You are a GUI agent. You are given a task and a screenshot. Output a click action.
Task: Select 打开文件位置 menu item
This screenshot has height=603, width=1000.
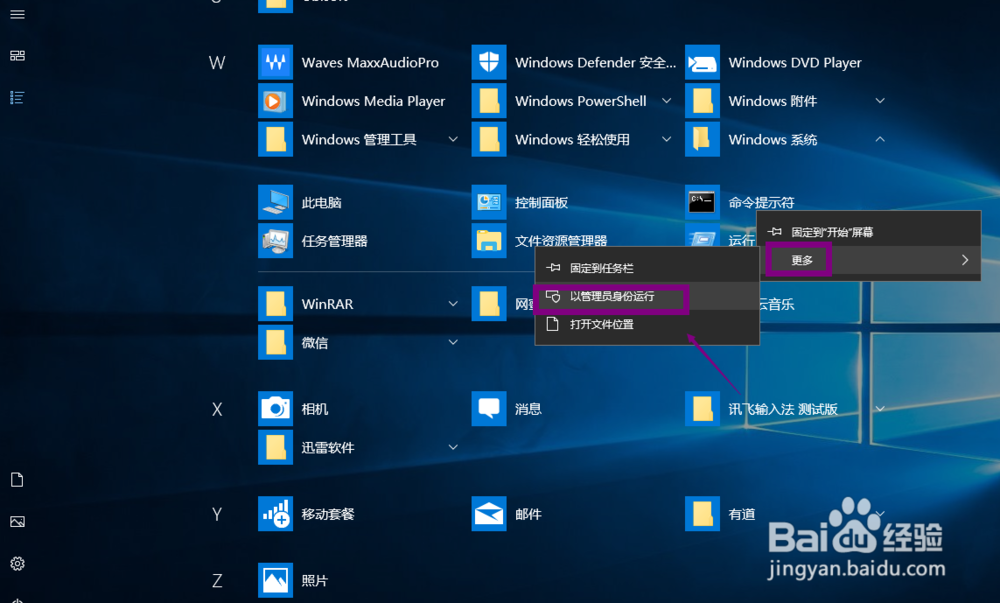pyautogui.click(x=647, y=324)
